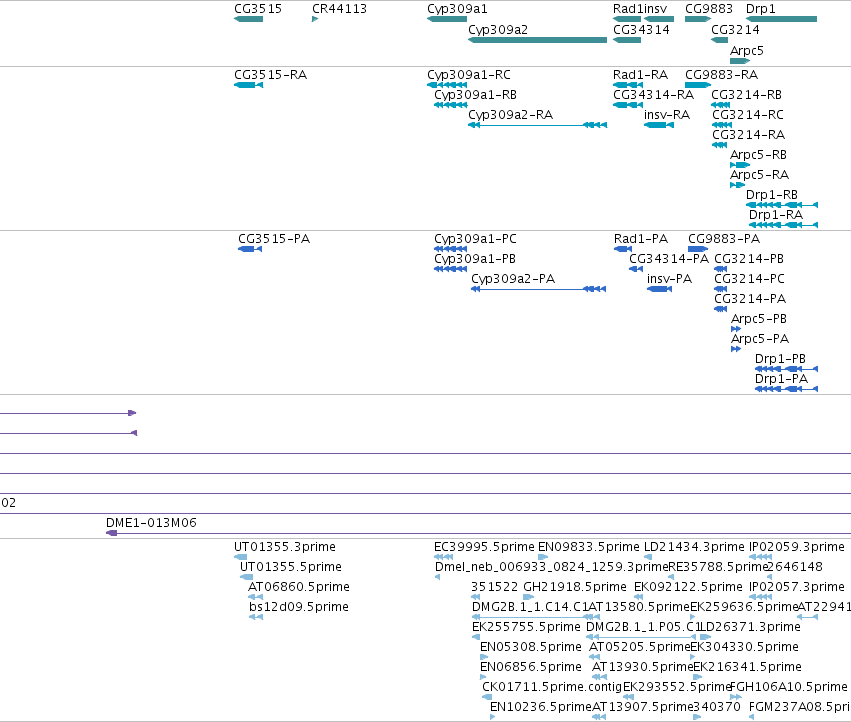The image size is (851, 722).
Task: Select the GH21918.5prime EST label
Action: 575,587
